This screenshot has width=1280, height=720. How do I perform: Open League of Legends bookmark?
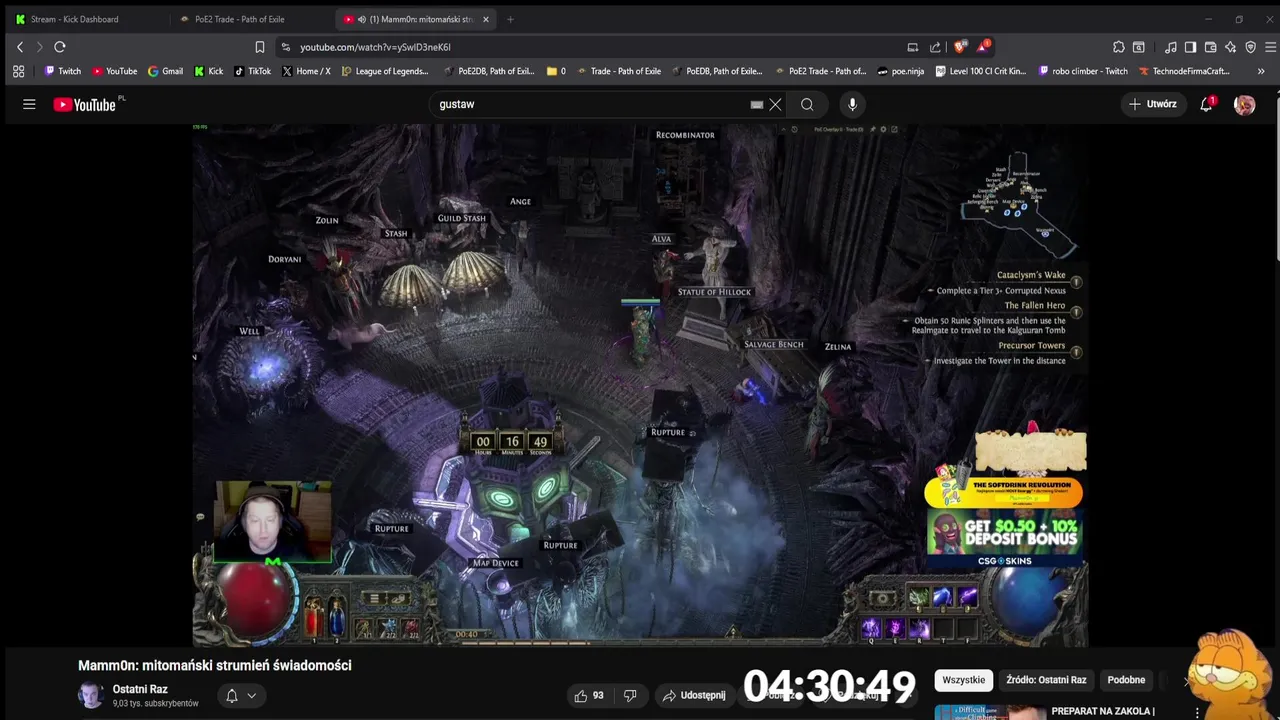(x=385, y=71)
